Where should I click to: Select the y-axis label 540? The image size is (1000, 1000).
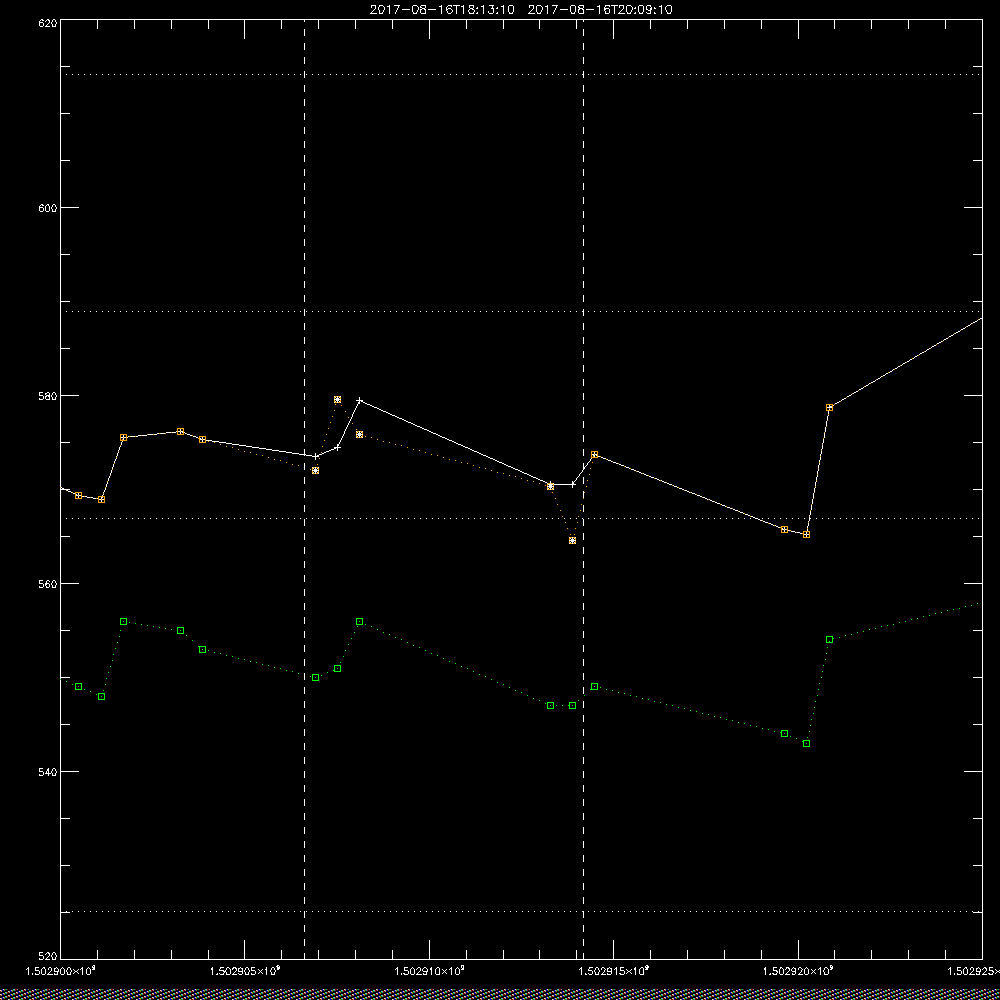pos(48,772)
